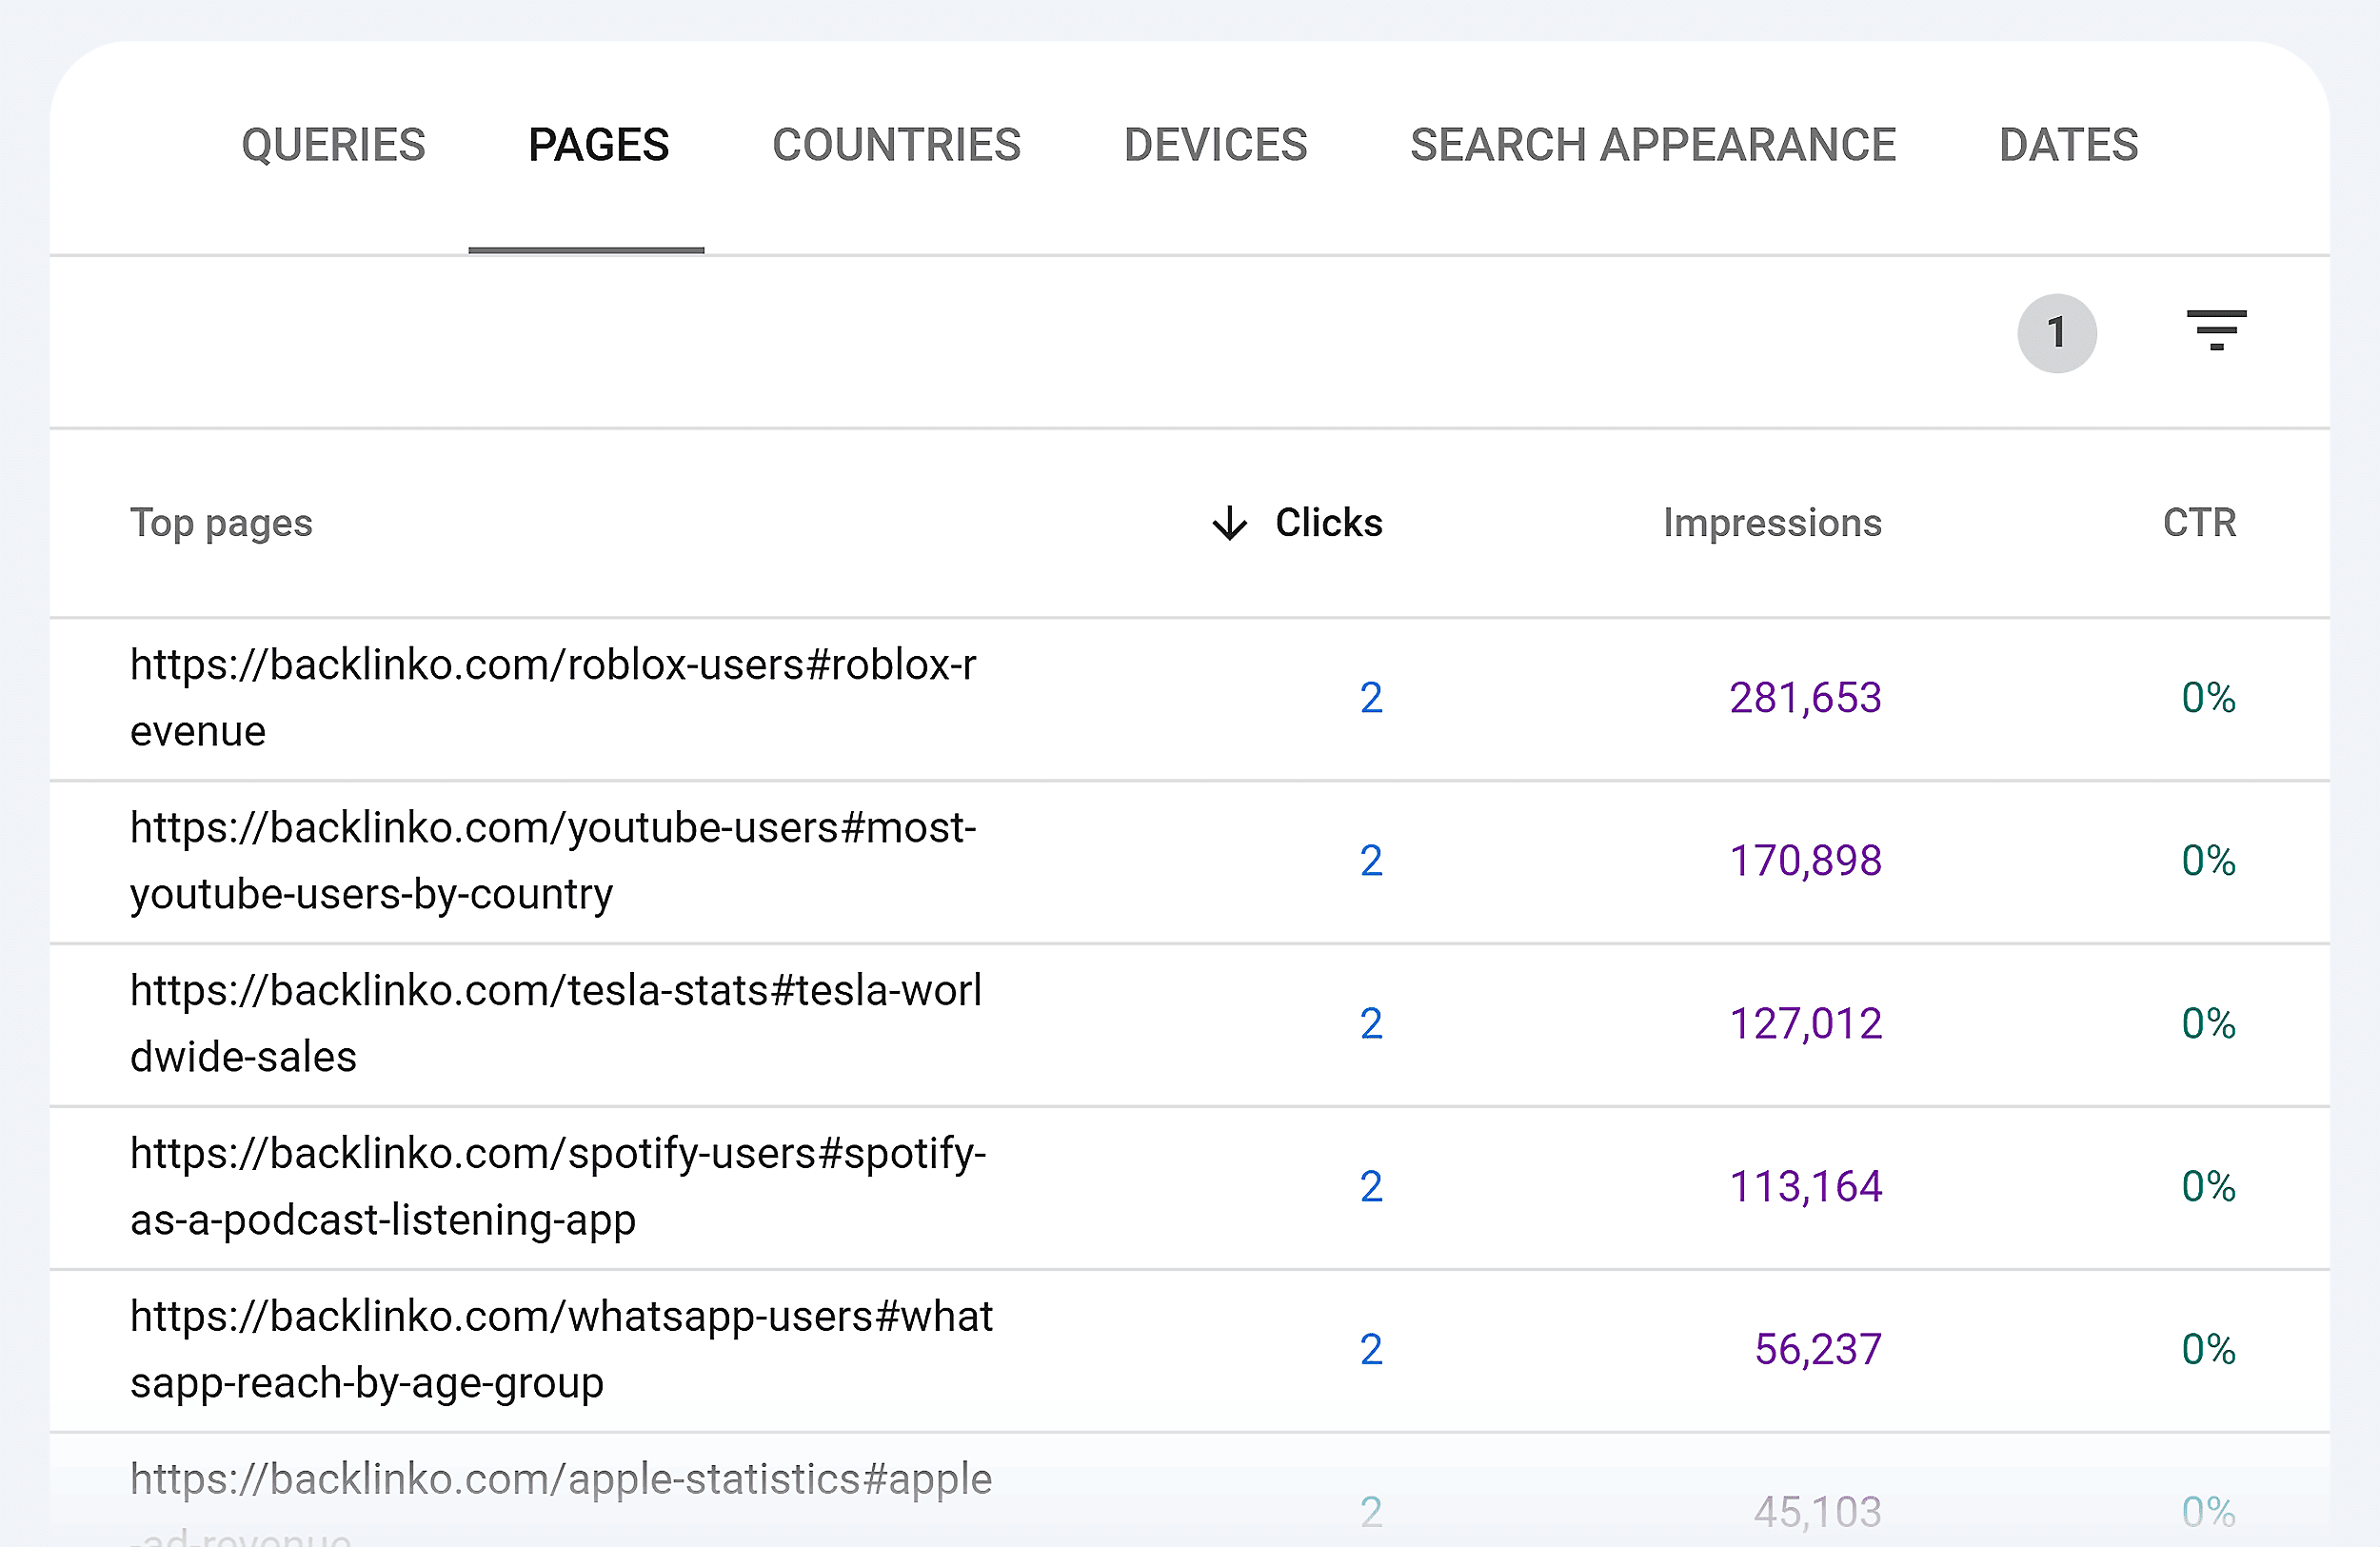Image resolution: width=2380 pixels, height=1547 pixels.
Task: Open the tesla-stats worldwide sales link
Action: [x=555, y=1023]
